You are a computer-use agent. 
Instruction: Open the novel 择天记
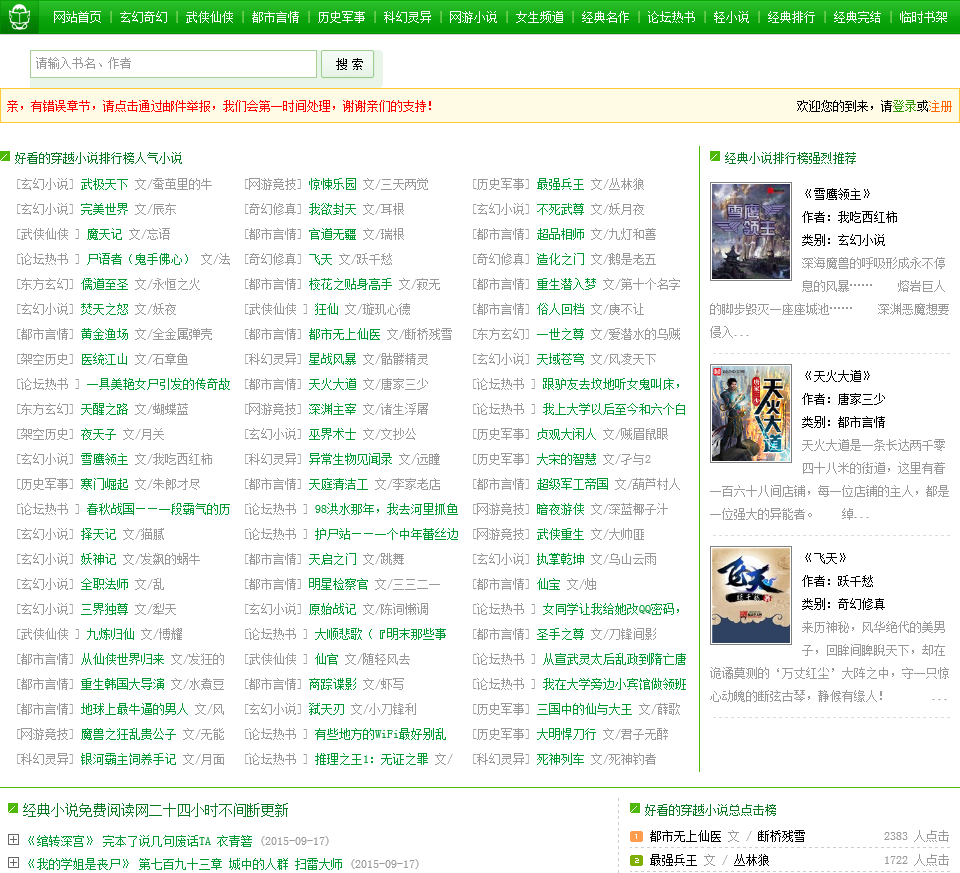pyautogui.click(x=98, y=534)
